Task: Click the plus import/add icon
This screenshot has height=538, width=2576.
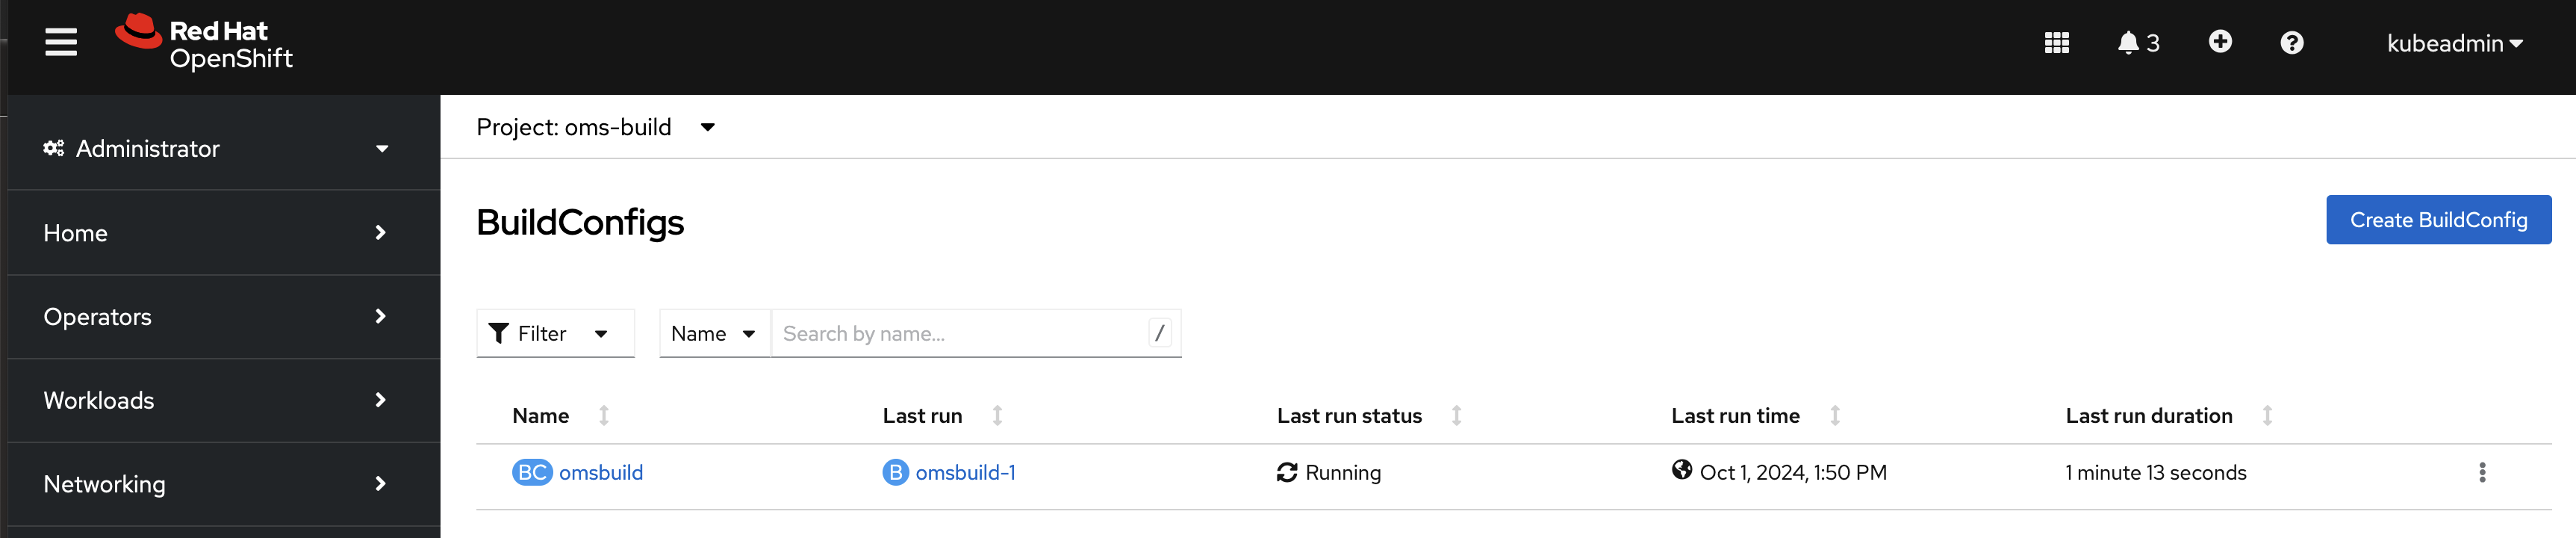Action: [2219, 42]
